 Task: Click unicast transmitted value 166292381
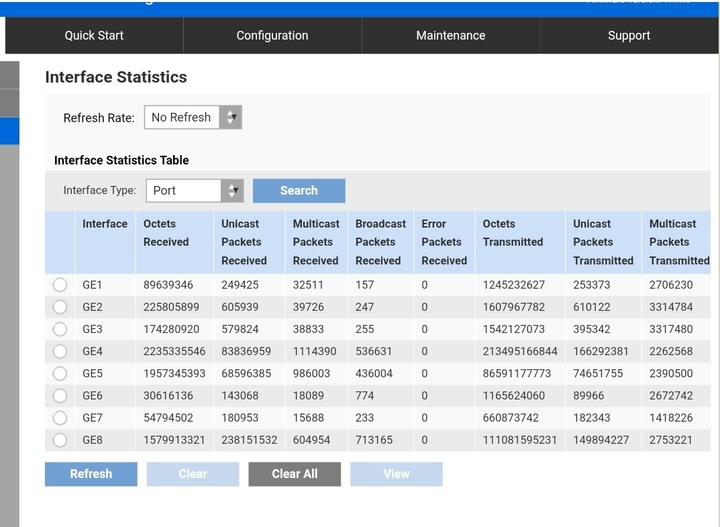[601, 351]
